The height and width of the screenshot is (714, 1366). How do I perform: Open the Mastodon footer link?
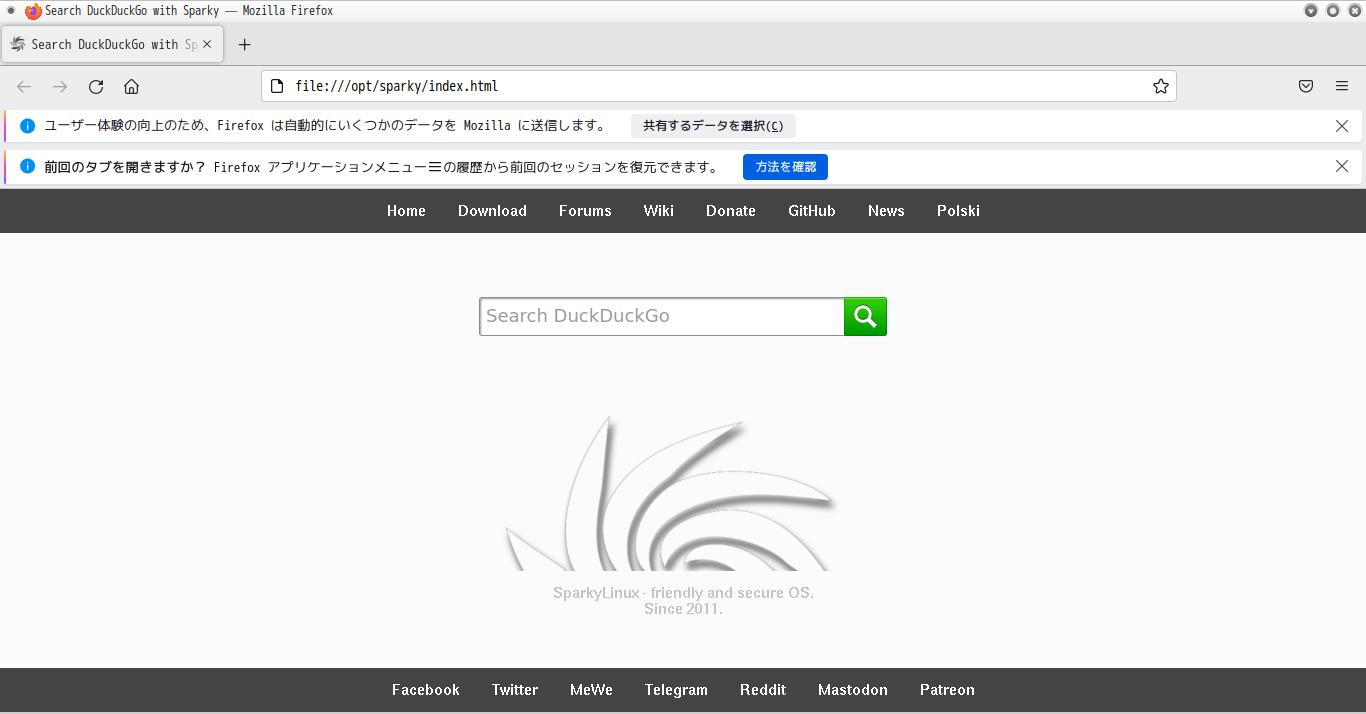853,690
